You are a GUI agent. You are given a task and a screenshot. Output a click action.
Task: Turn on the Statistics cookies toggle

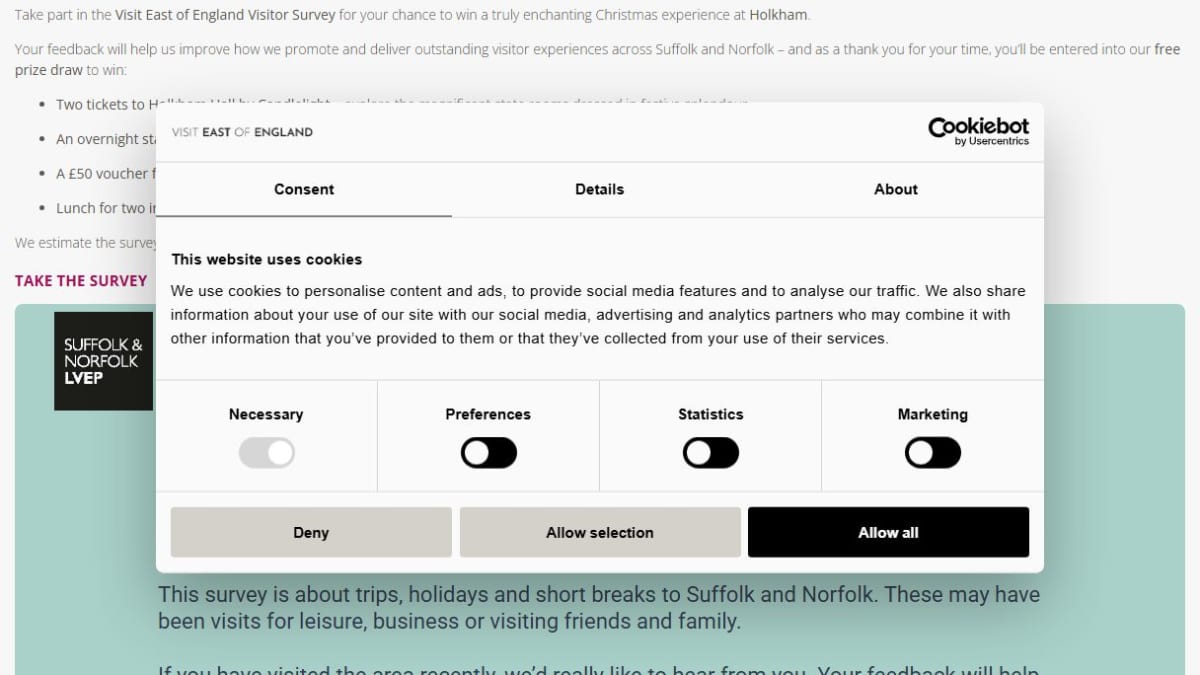click(711, 453)
